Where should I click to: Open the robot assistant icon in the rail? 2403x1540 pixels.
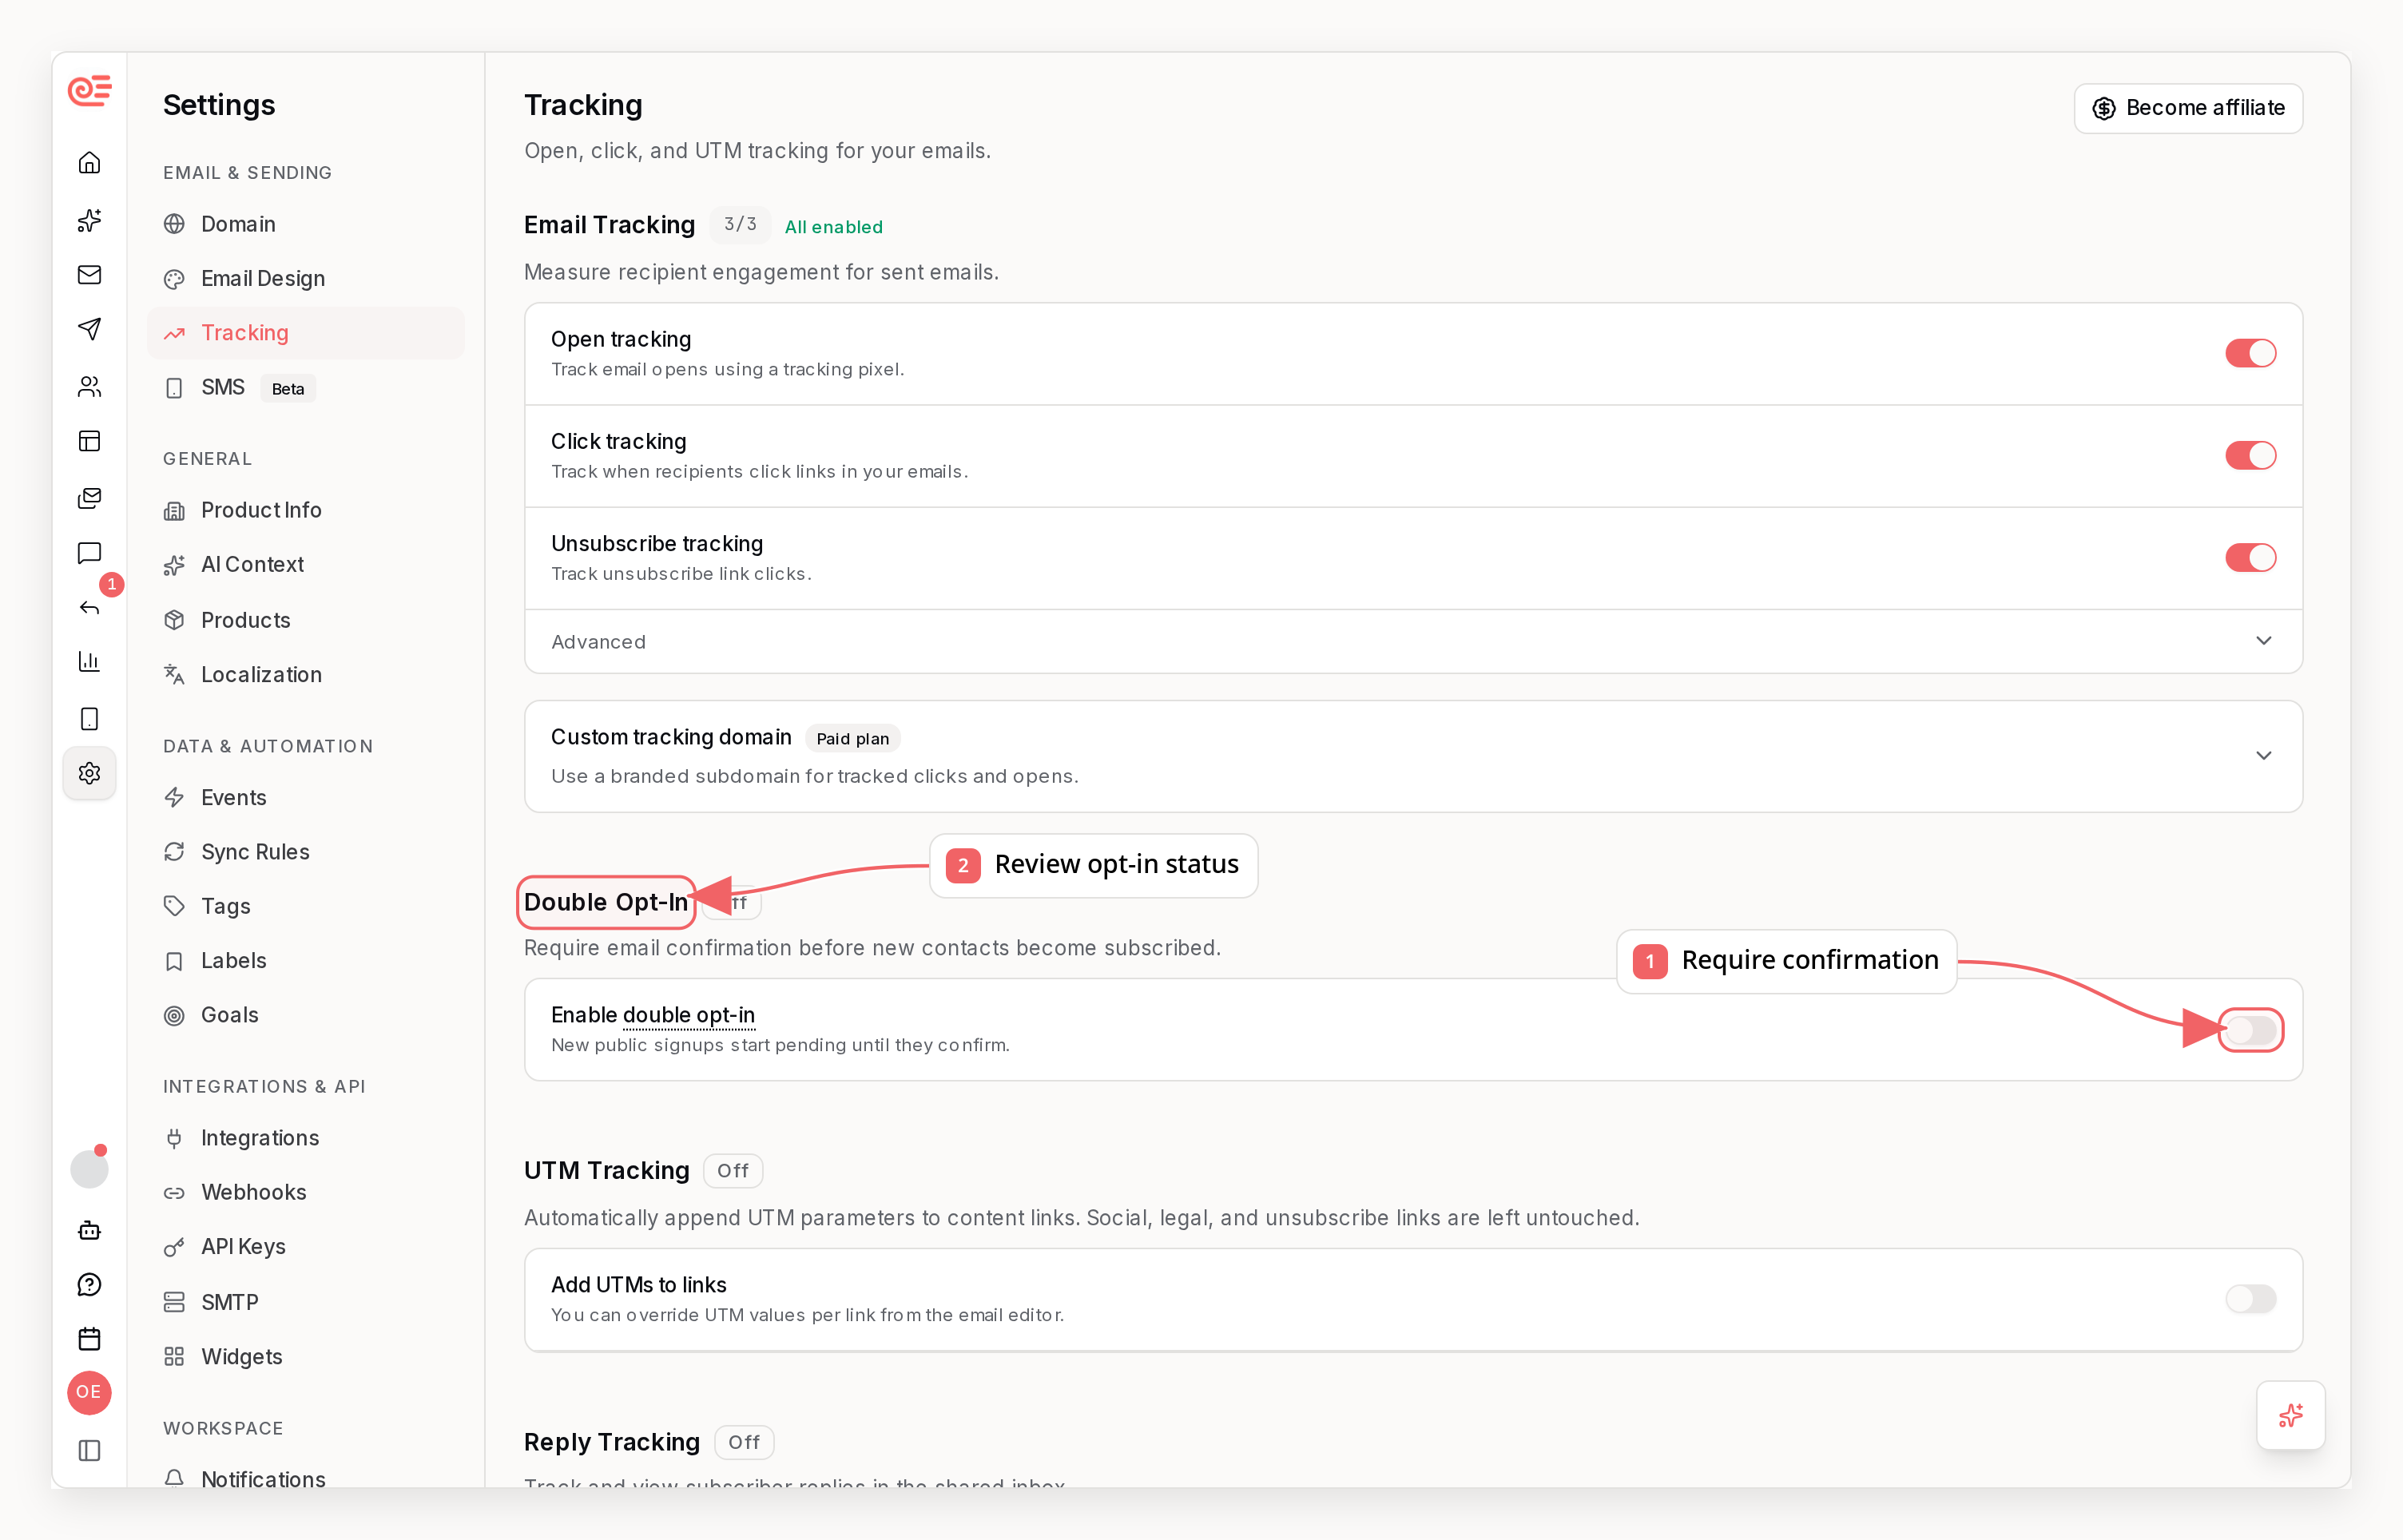click(90, 1230)
